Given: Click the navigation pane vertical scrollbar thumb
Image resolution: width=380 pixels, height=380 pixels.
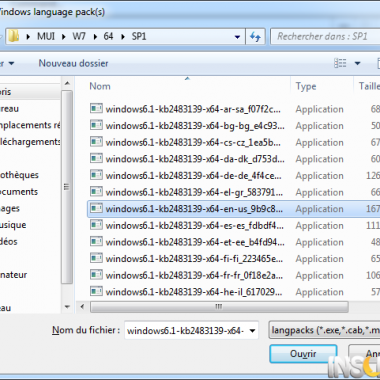Looking at the screenshot, I should 67,187.
